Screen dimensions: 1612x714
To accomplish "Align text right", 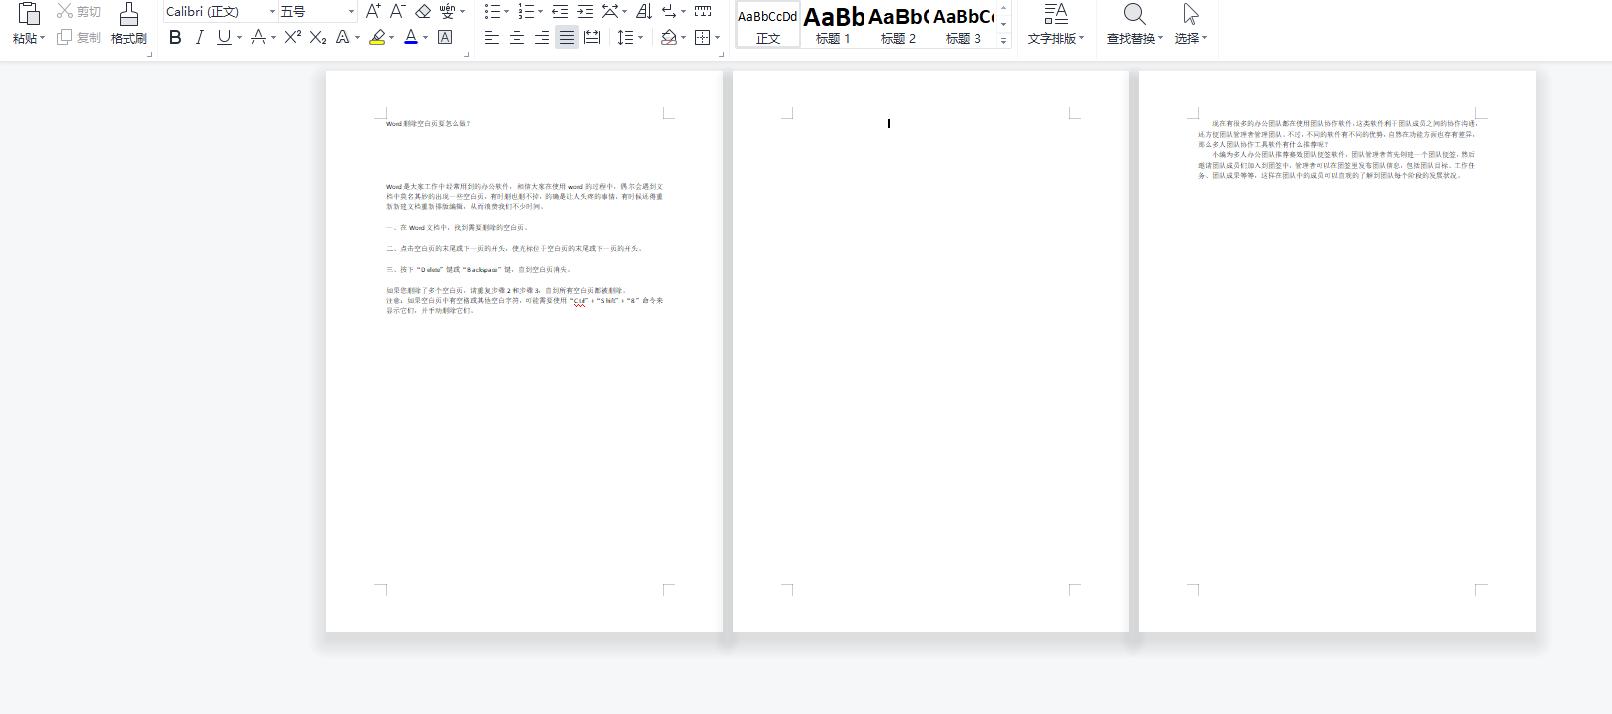I will click(542, 37).
